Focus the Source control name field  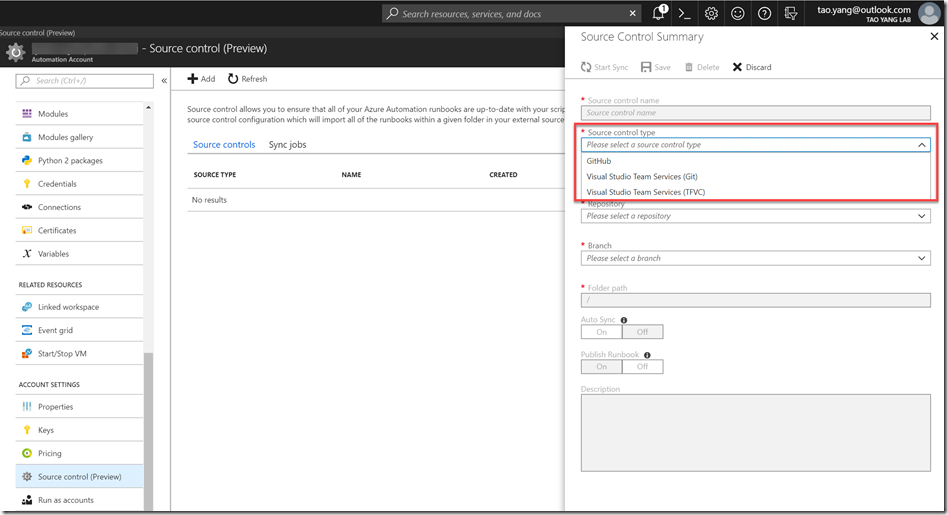pyautogui.click(x=755, y=112)
